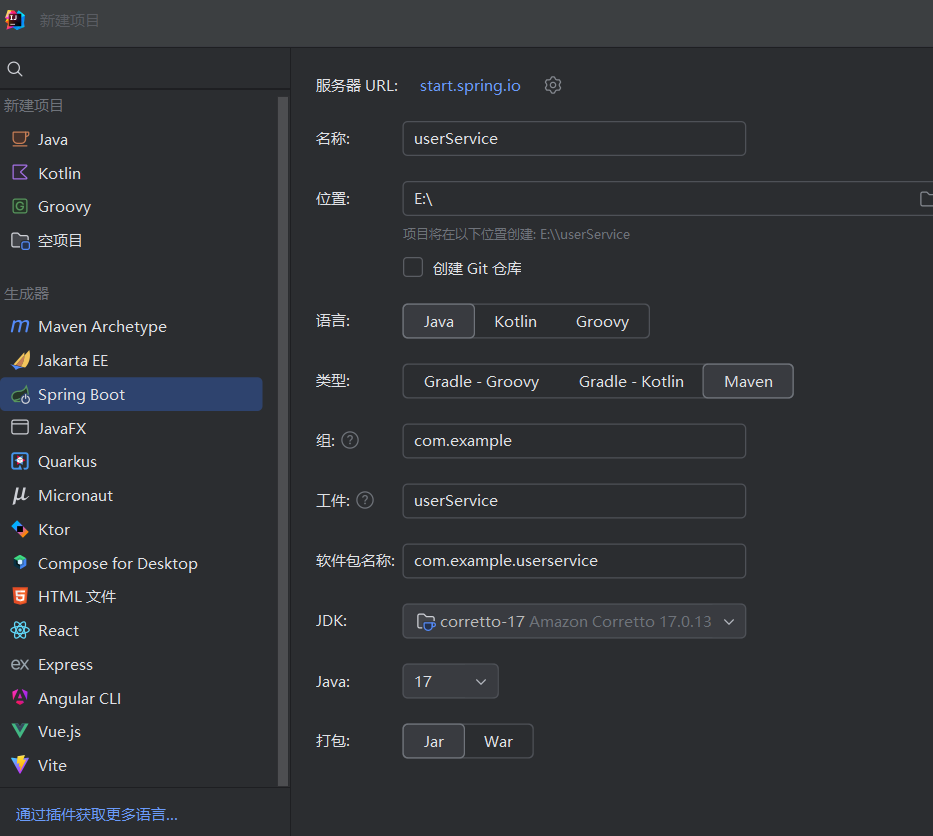Select Jar packaging
Image resolution: width=933 pixels, height=836 pixels.
click(x=434, y=741)
